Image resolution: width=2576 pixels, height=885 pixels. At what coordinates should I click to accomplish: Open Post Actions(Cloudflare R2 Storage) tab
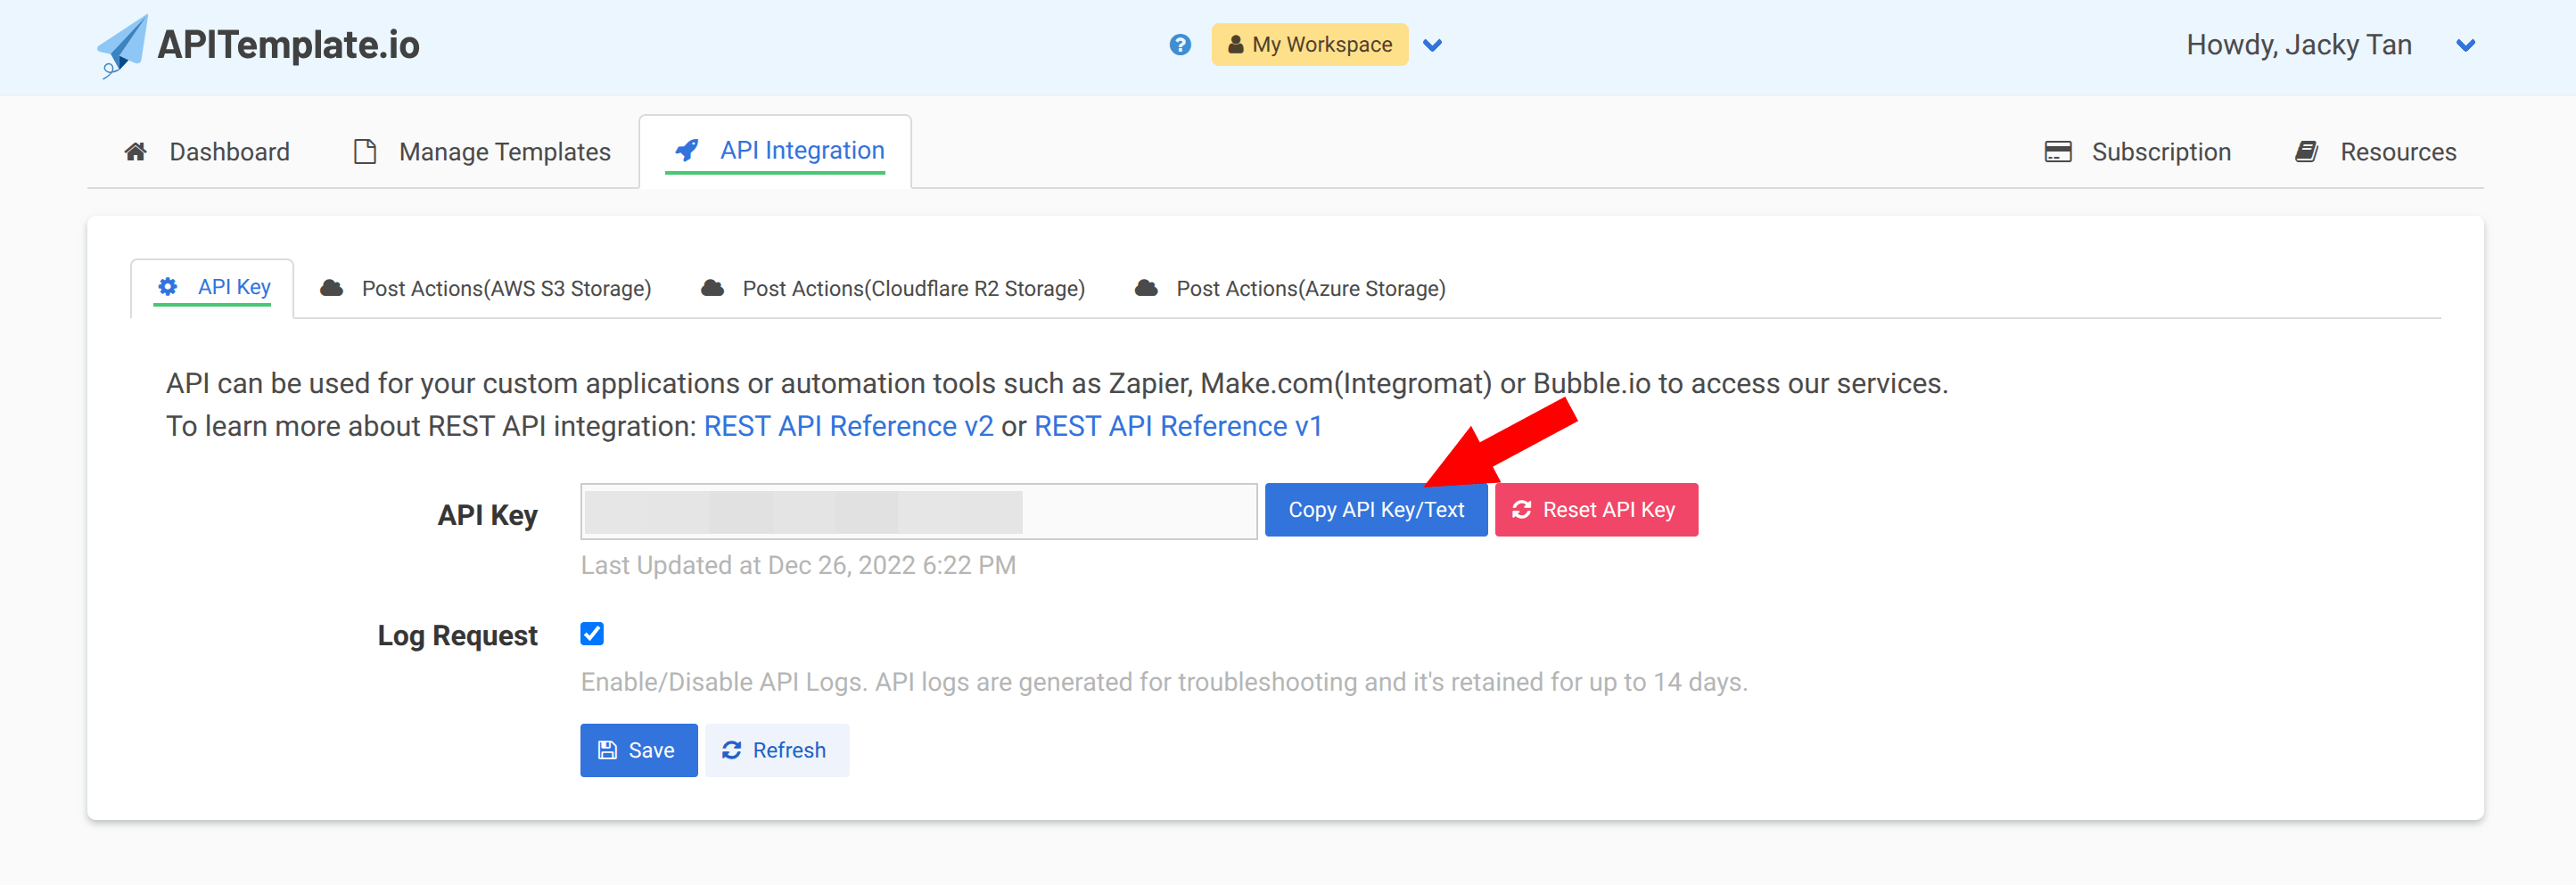pyautogui.click(x=913, y=288)
